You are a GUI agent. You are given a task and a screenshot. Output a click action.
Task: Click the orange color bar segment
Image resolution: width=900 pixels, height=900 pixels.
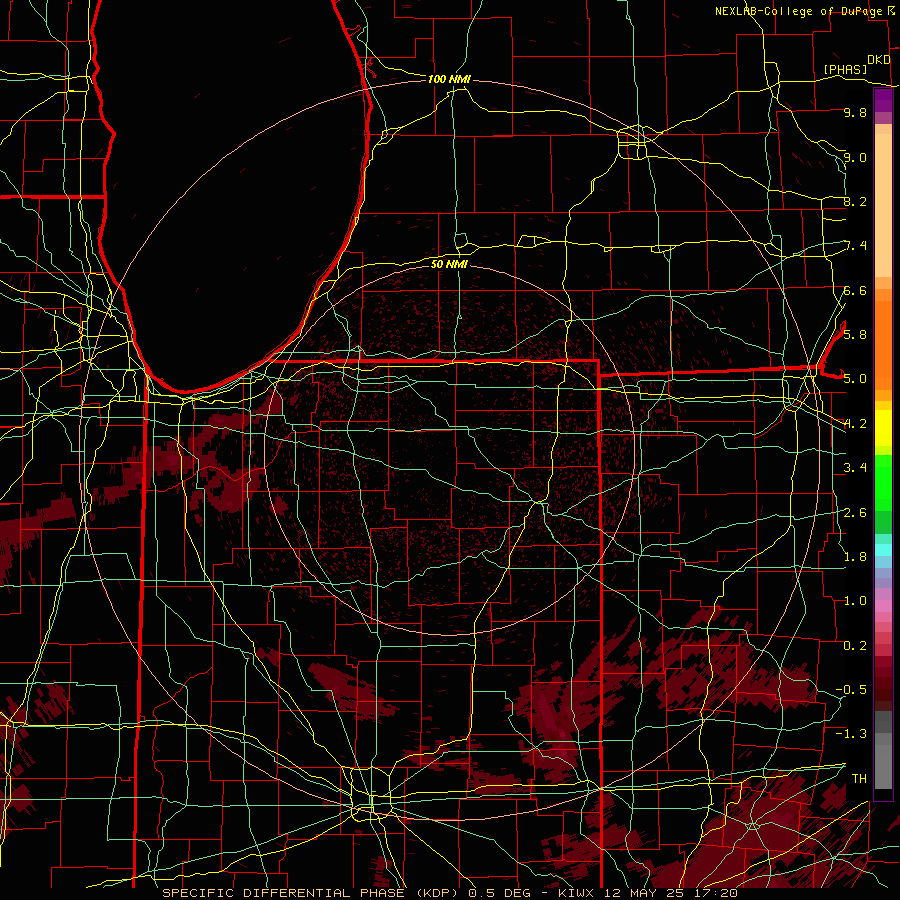pos(883,344)
